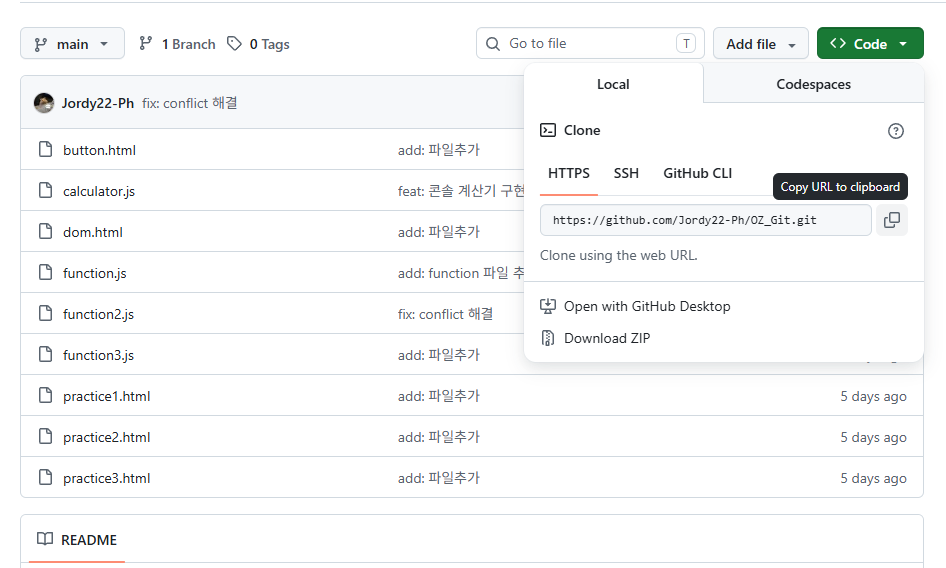The height and width of the screenshot is (568, 946).
Task: Click the book icon beside README
Action: [x=45, y=539]
